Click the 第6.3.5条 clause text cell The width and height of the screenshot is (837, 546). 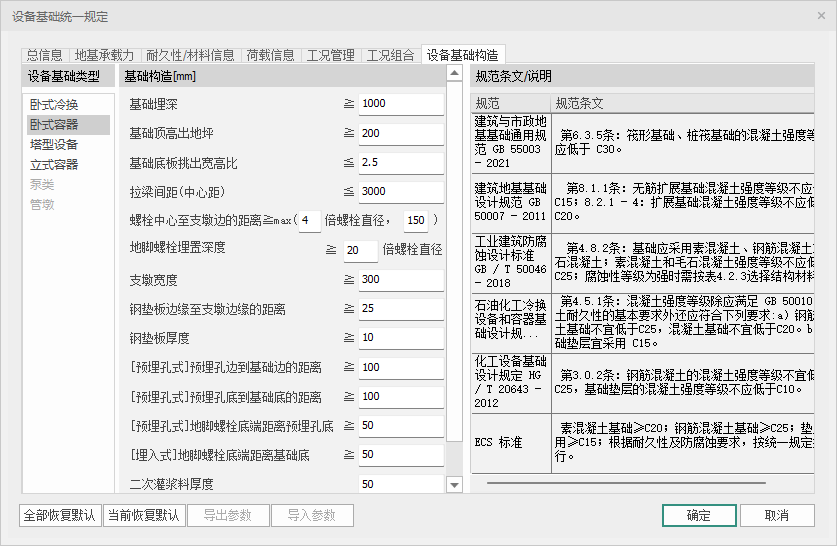click(x=683, y=143)
